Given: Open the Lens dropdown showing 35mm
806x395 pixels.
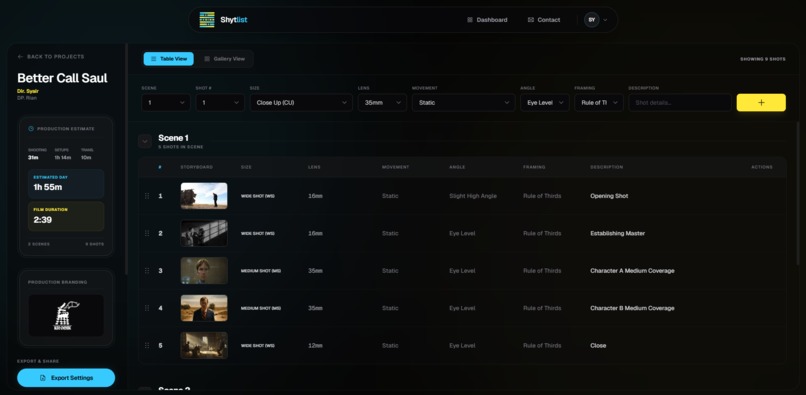Looking at the screenshot, I should 382,102.
